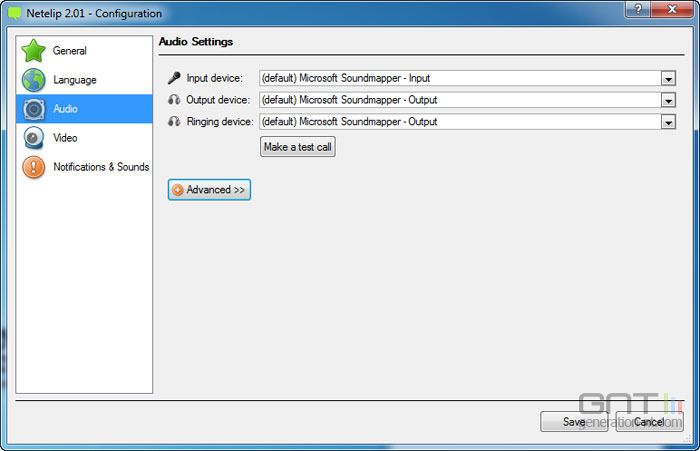Screen dimensions: 700x451
Task: Click the orange exclamation Notifications icon
Action: pyautogui.click(x=33, y=167)
